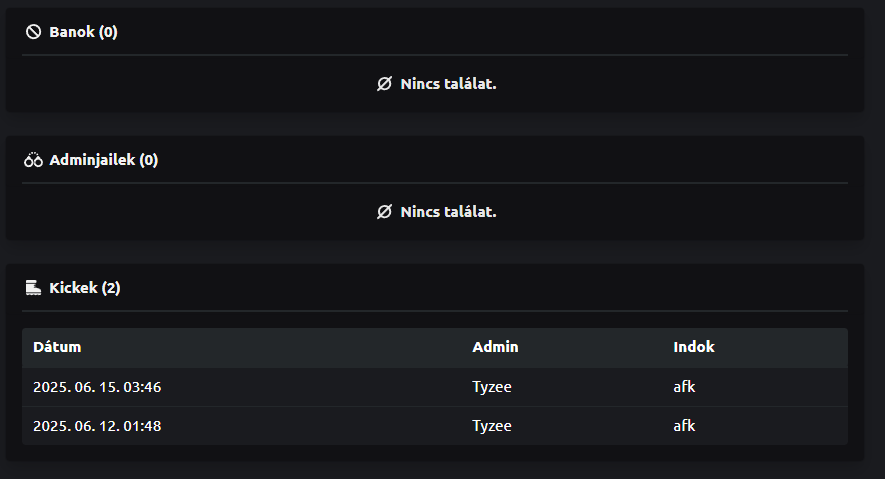Select the Banok (0) section heading

pos(83,32)
